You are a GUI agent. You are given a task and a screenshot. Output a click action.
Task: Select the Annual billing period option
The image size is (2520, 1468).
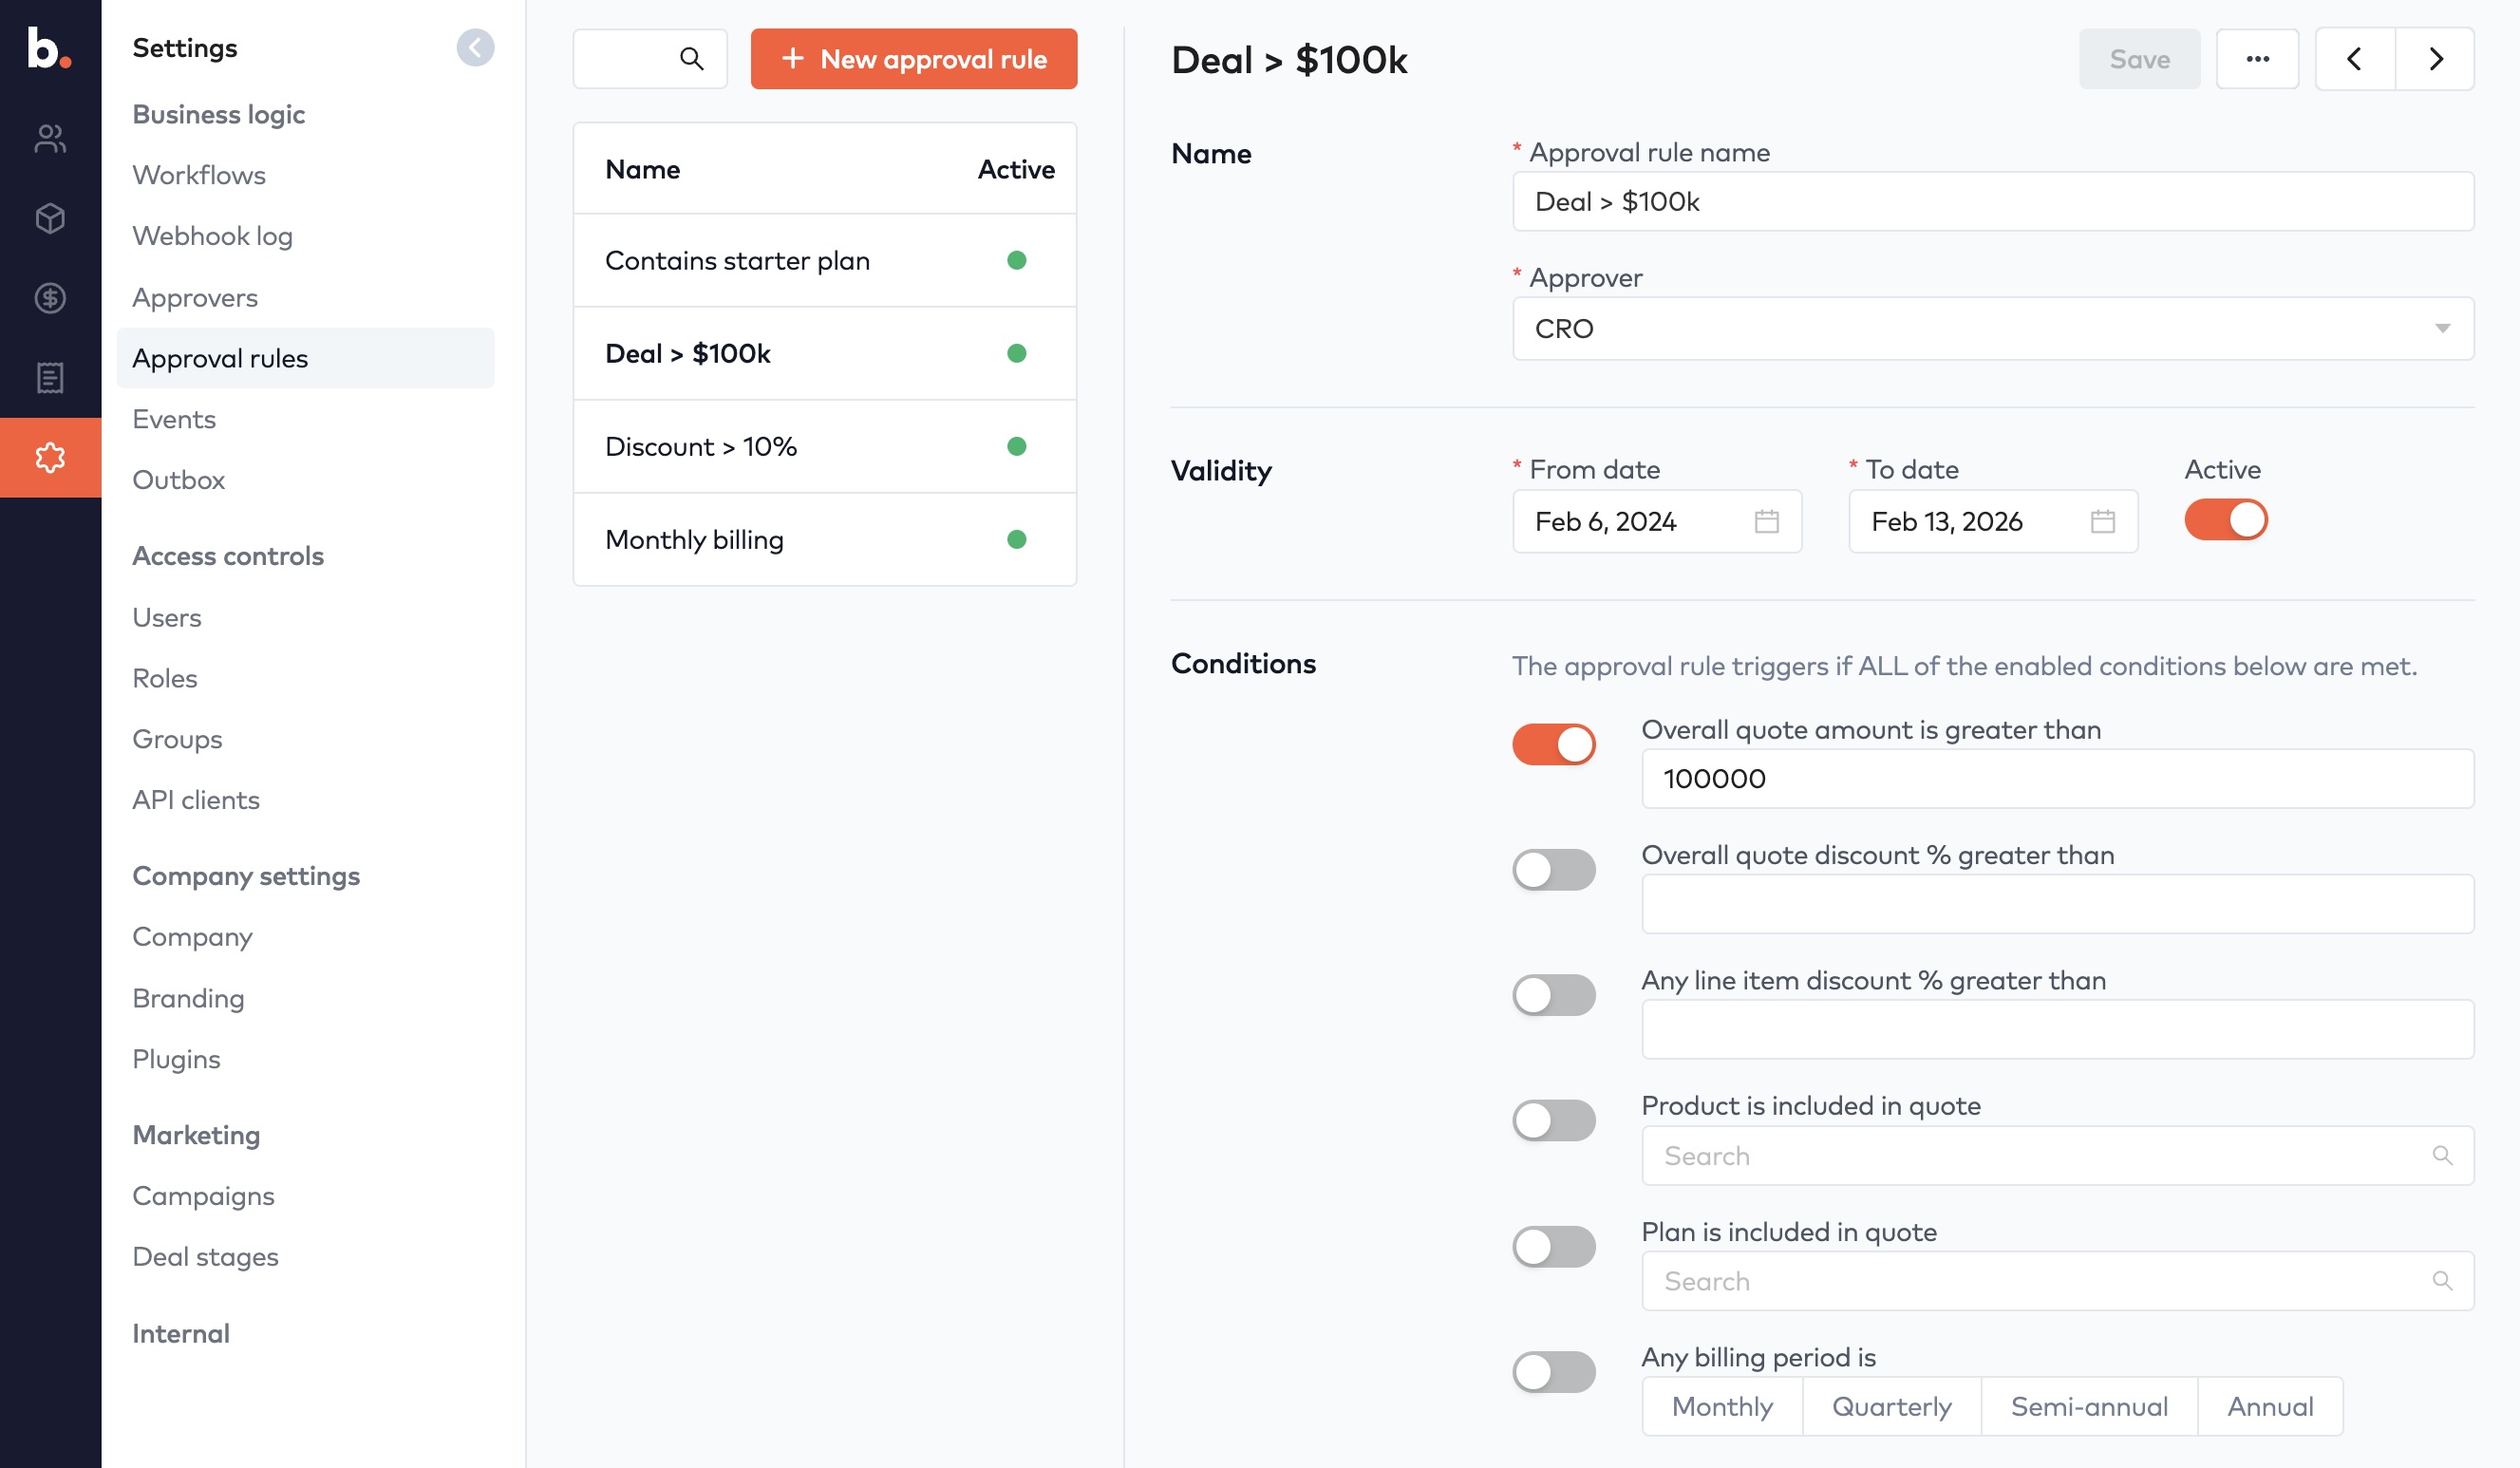(x=2270, y=1406)
